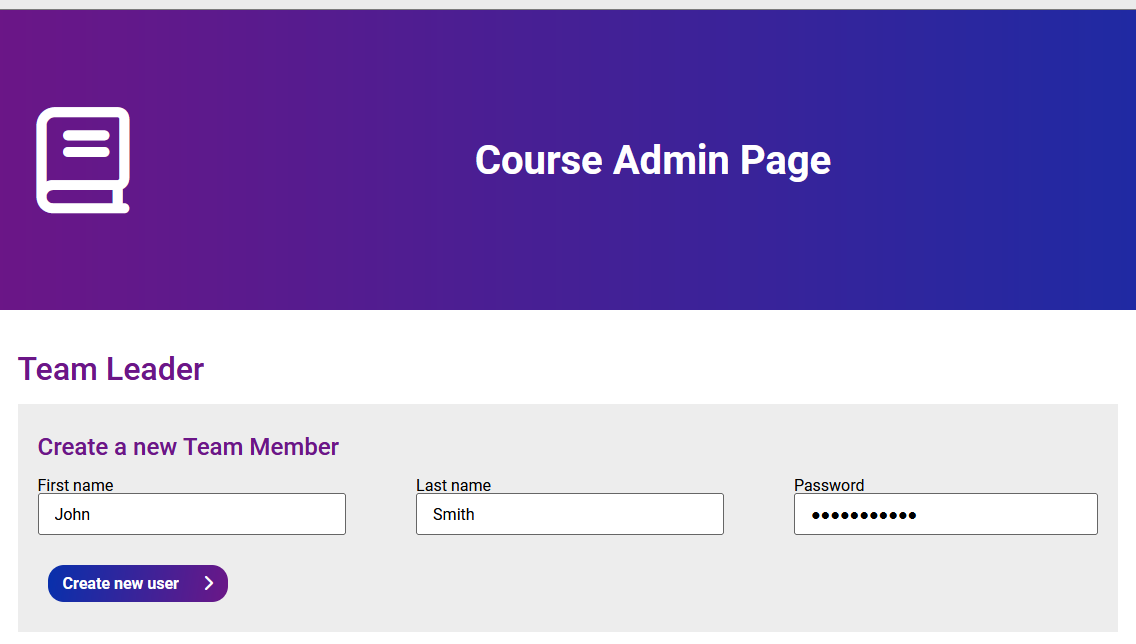Viewport: 1136px width, 644px height.
Task: Click the chevron arrow on Create new user
Action: [x=209, y=584]
